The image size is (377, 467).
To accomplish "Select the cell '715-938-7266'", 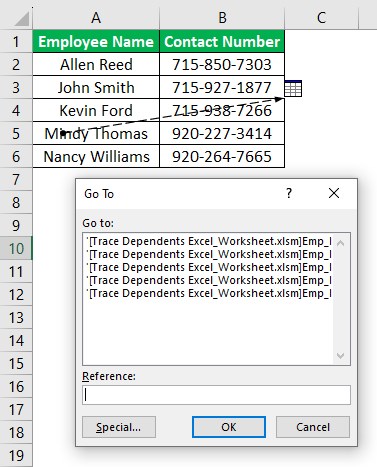I will [222, 111].
